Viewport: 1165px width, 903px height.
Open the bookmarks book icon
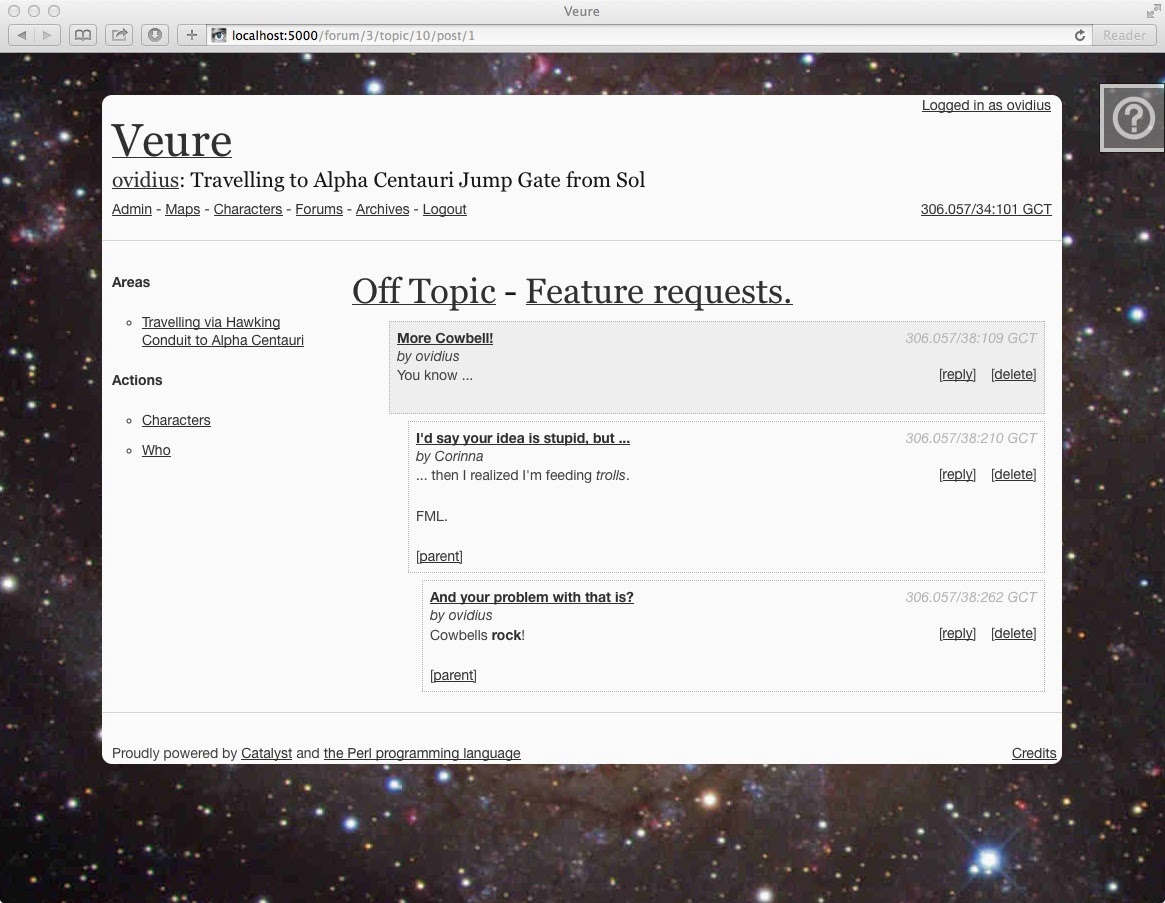coord(82,35)
